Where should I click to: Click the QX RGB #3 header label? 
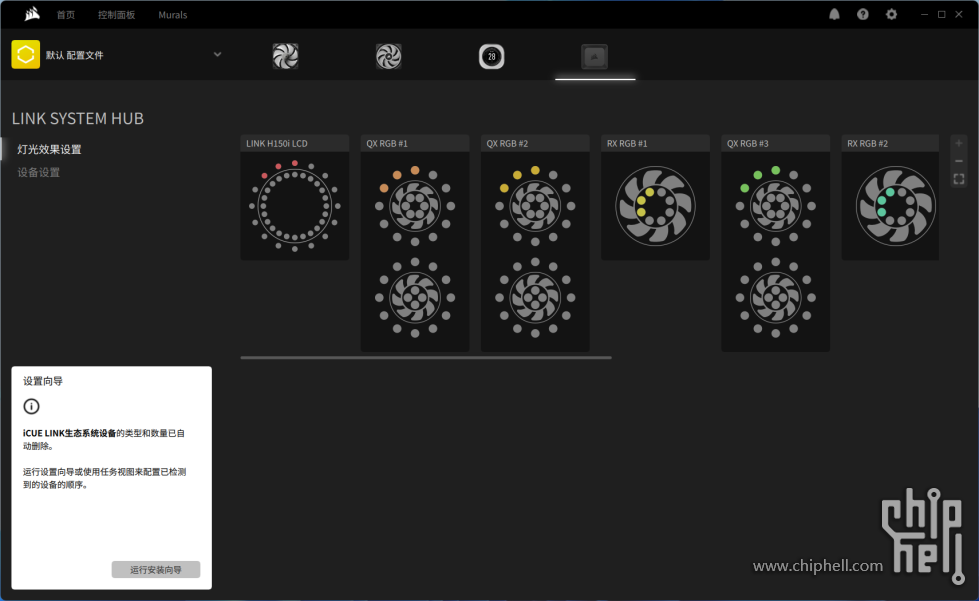[x=747, y=144]
